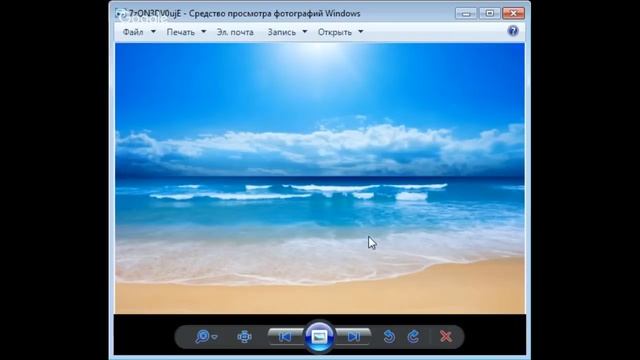This screenshot has width=640, height=360.
Task: Click the Эл. почта menu item
Action: pos(235,32)
